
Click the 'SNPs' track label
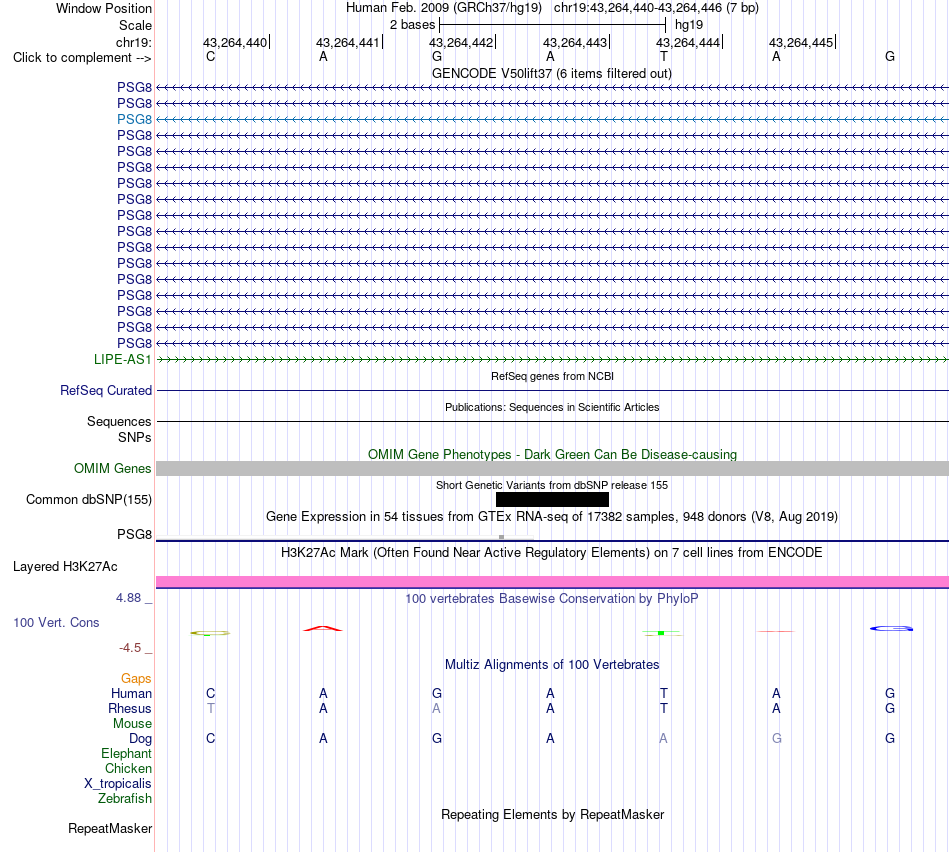coord(135,438)
